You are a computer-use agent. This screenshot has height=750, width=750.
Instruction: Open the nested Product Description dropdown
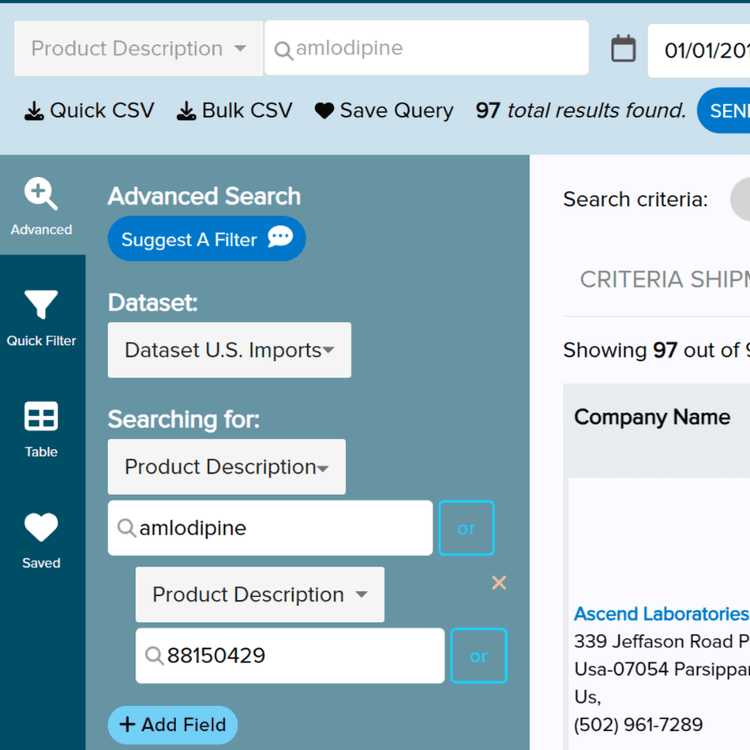[x=260, y=595]
